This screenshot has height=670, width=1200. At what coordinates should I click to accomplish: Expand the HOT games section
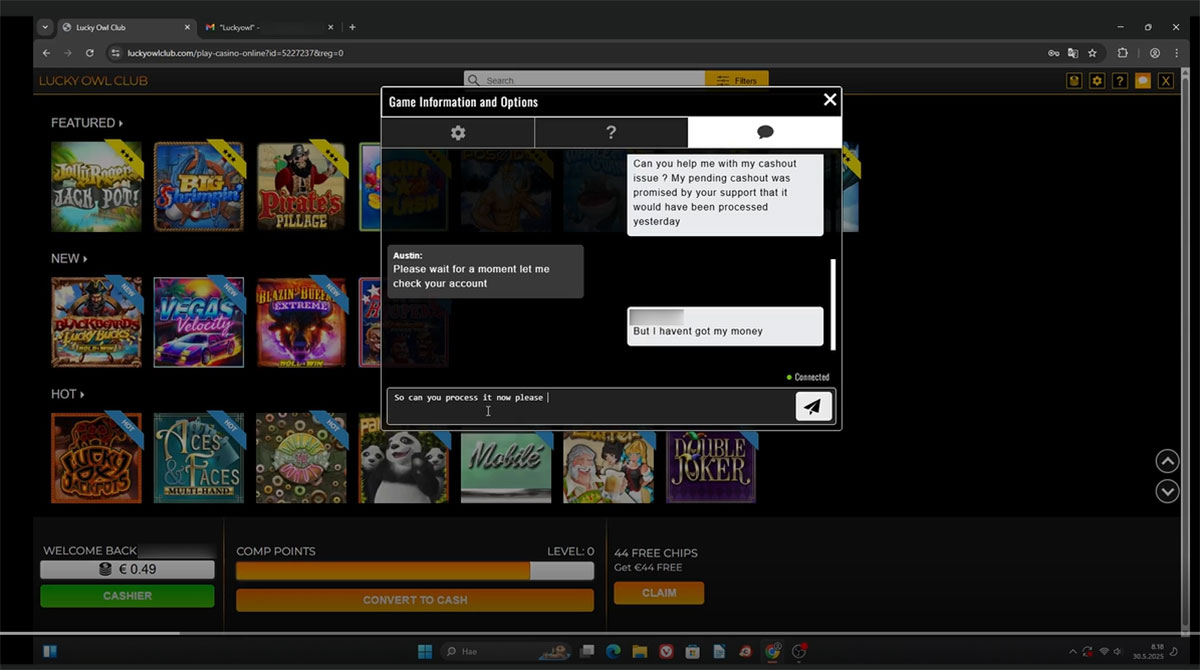point(68,394)
